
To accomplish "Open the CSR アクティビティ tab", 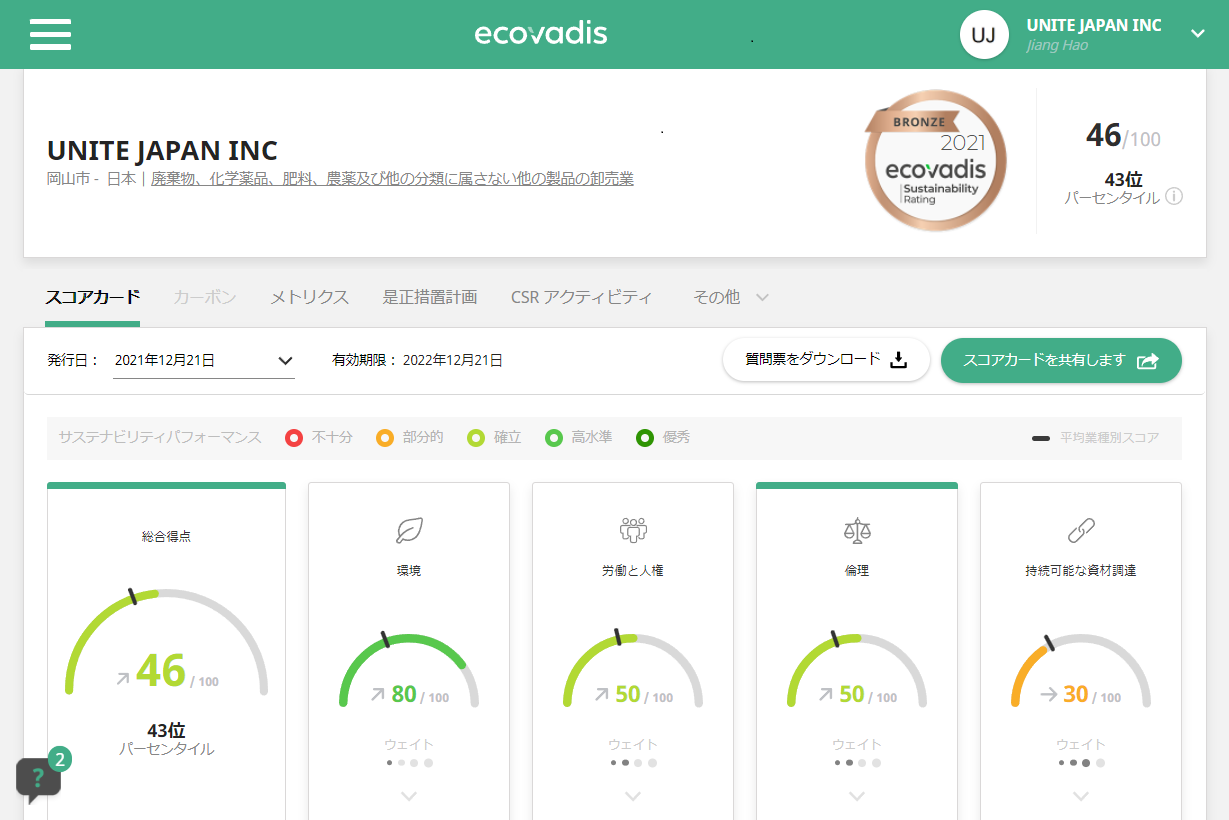I will (581, 297).
